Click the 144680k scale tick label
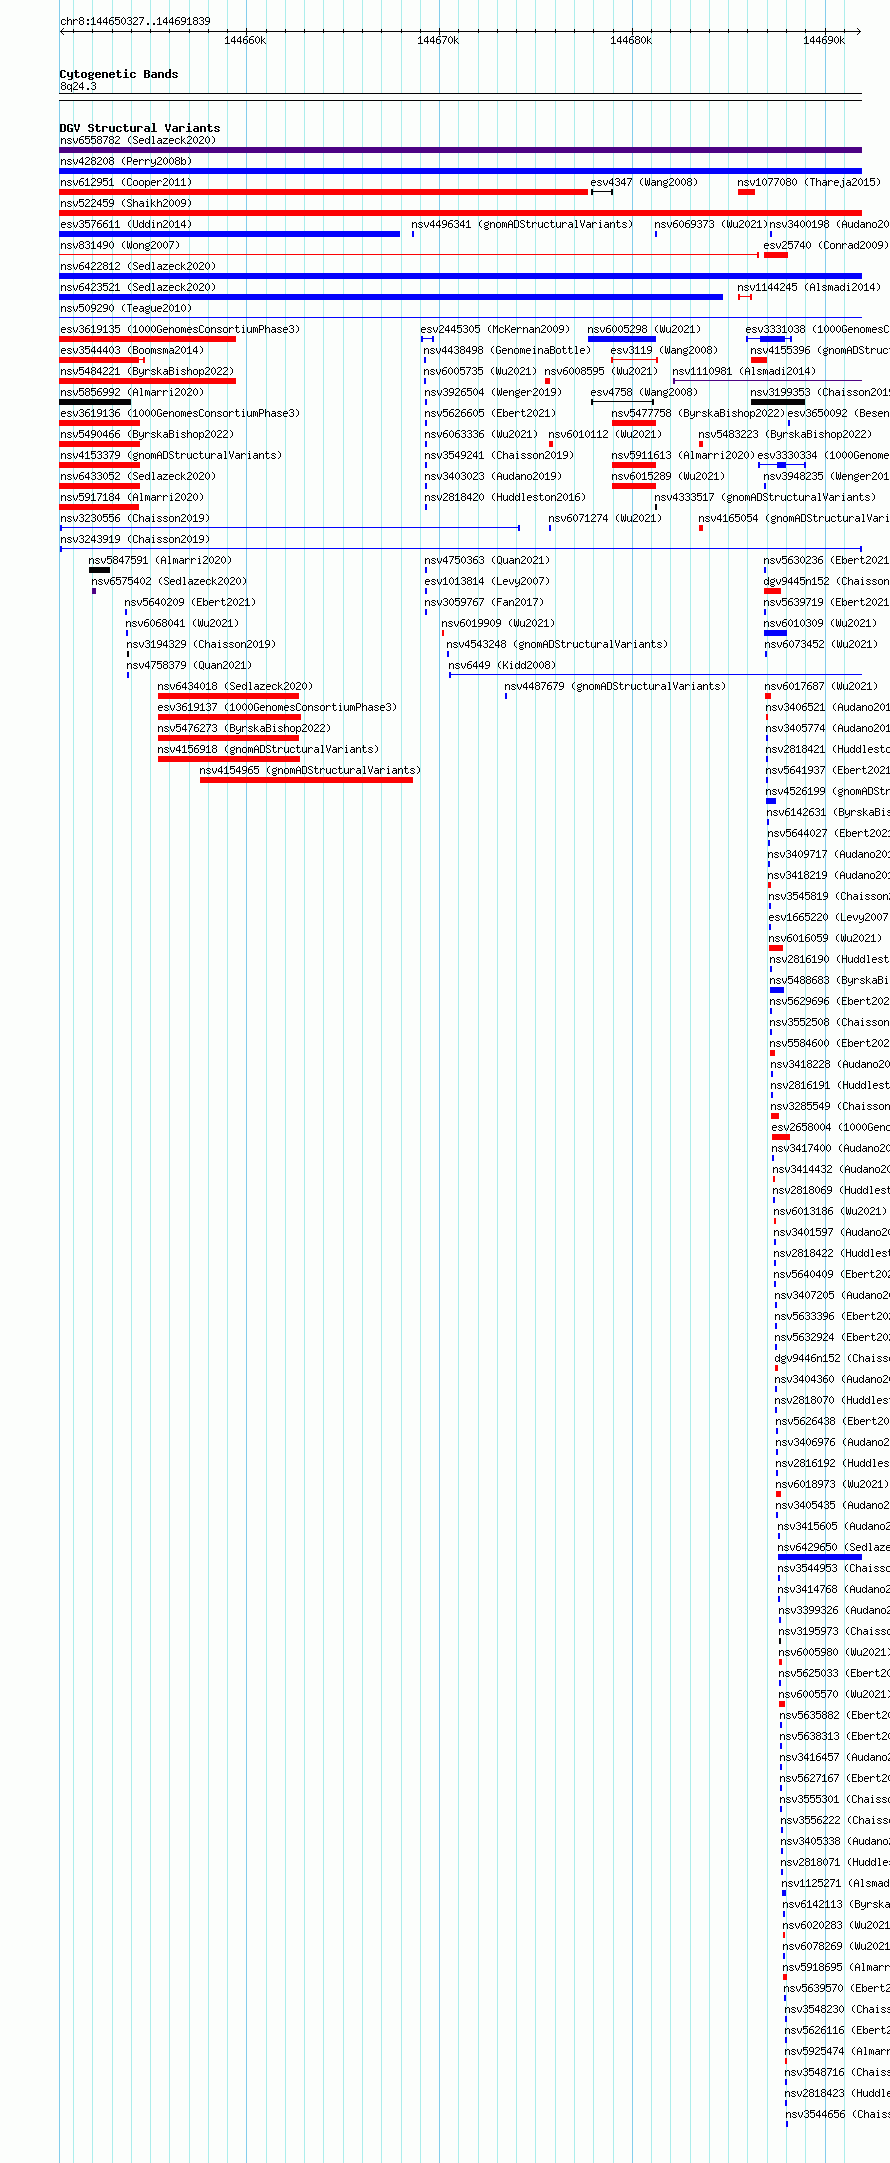890x2163 pixels. tap(631, 40)
